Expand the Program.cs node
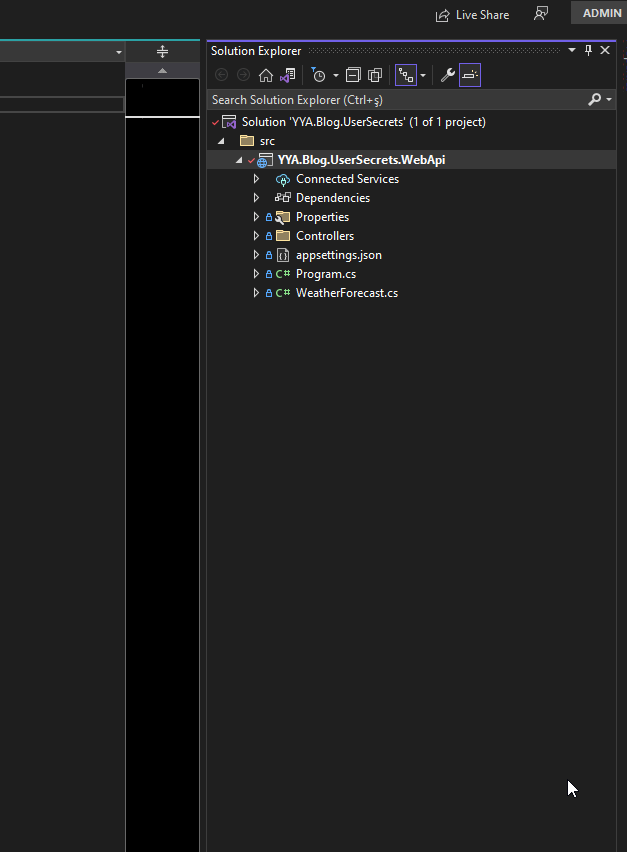627x852 pixels. 256,274
